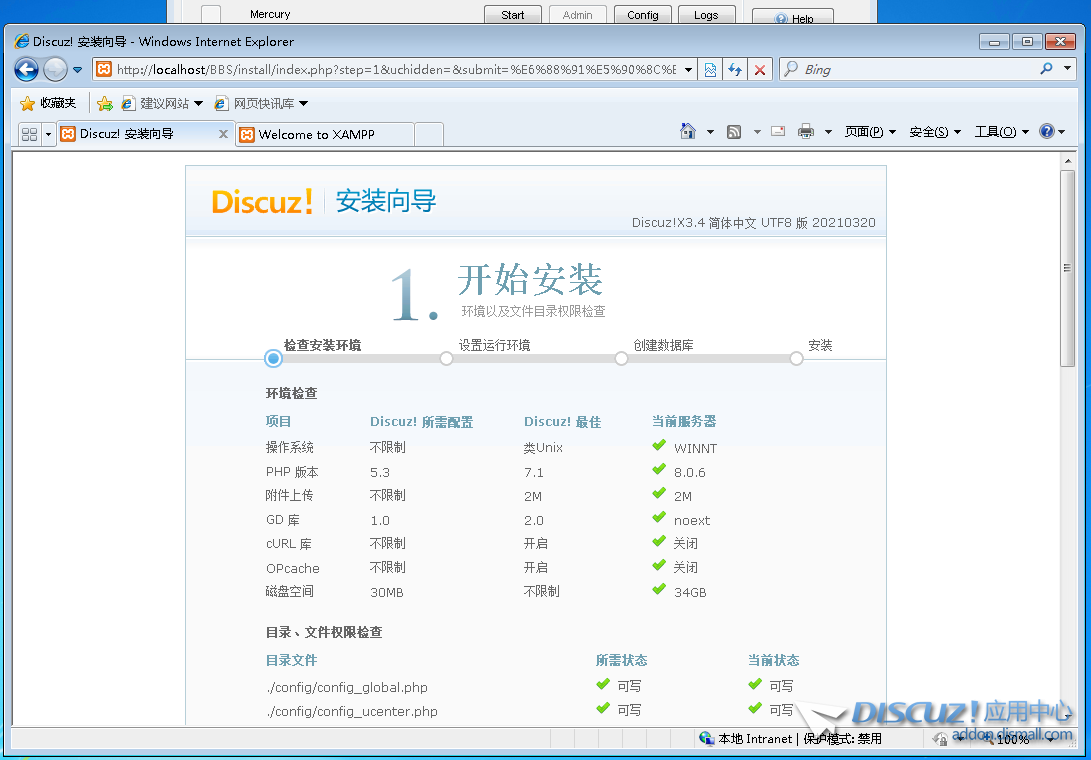Click the Bing search magnifier button
Image resolution: width=1091 pixels, height=760 pixels.
(1046, 69)
